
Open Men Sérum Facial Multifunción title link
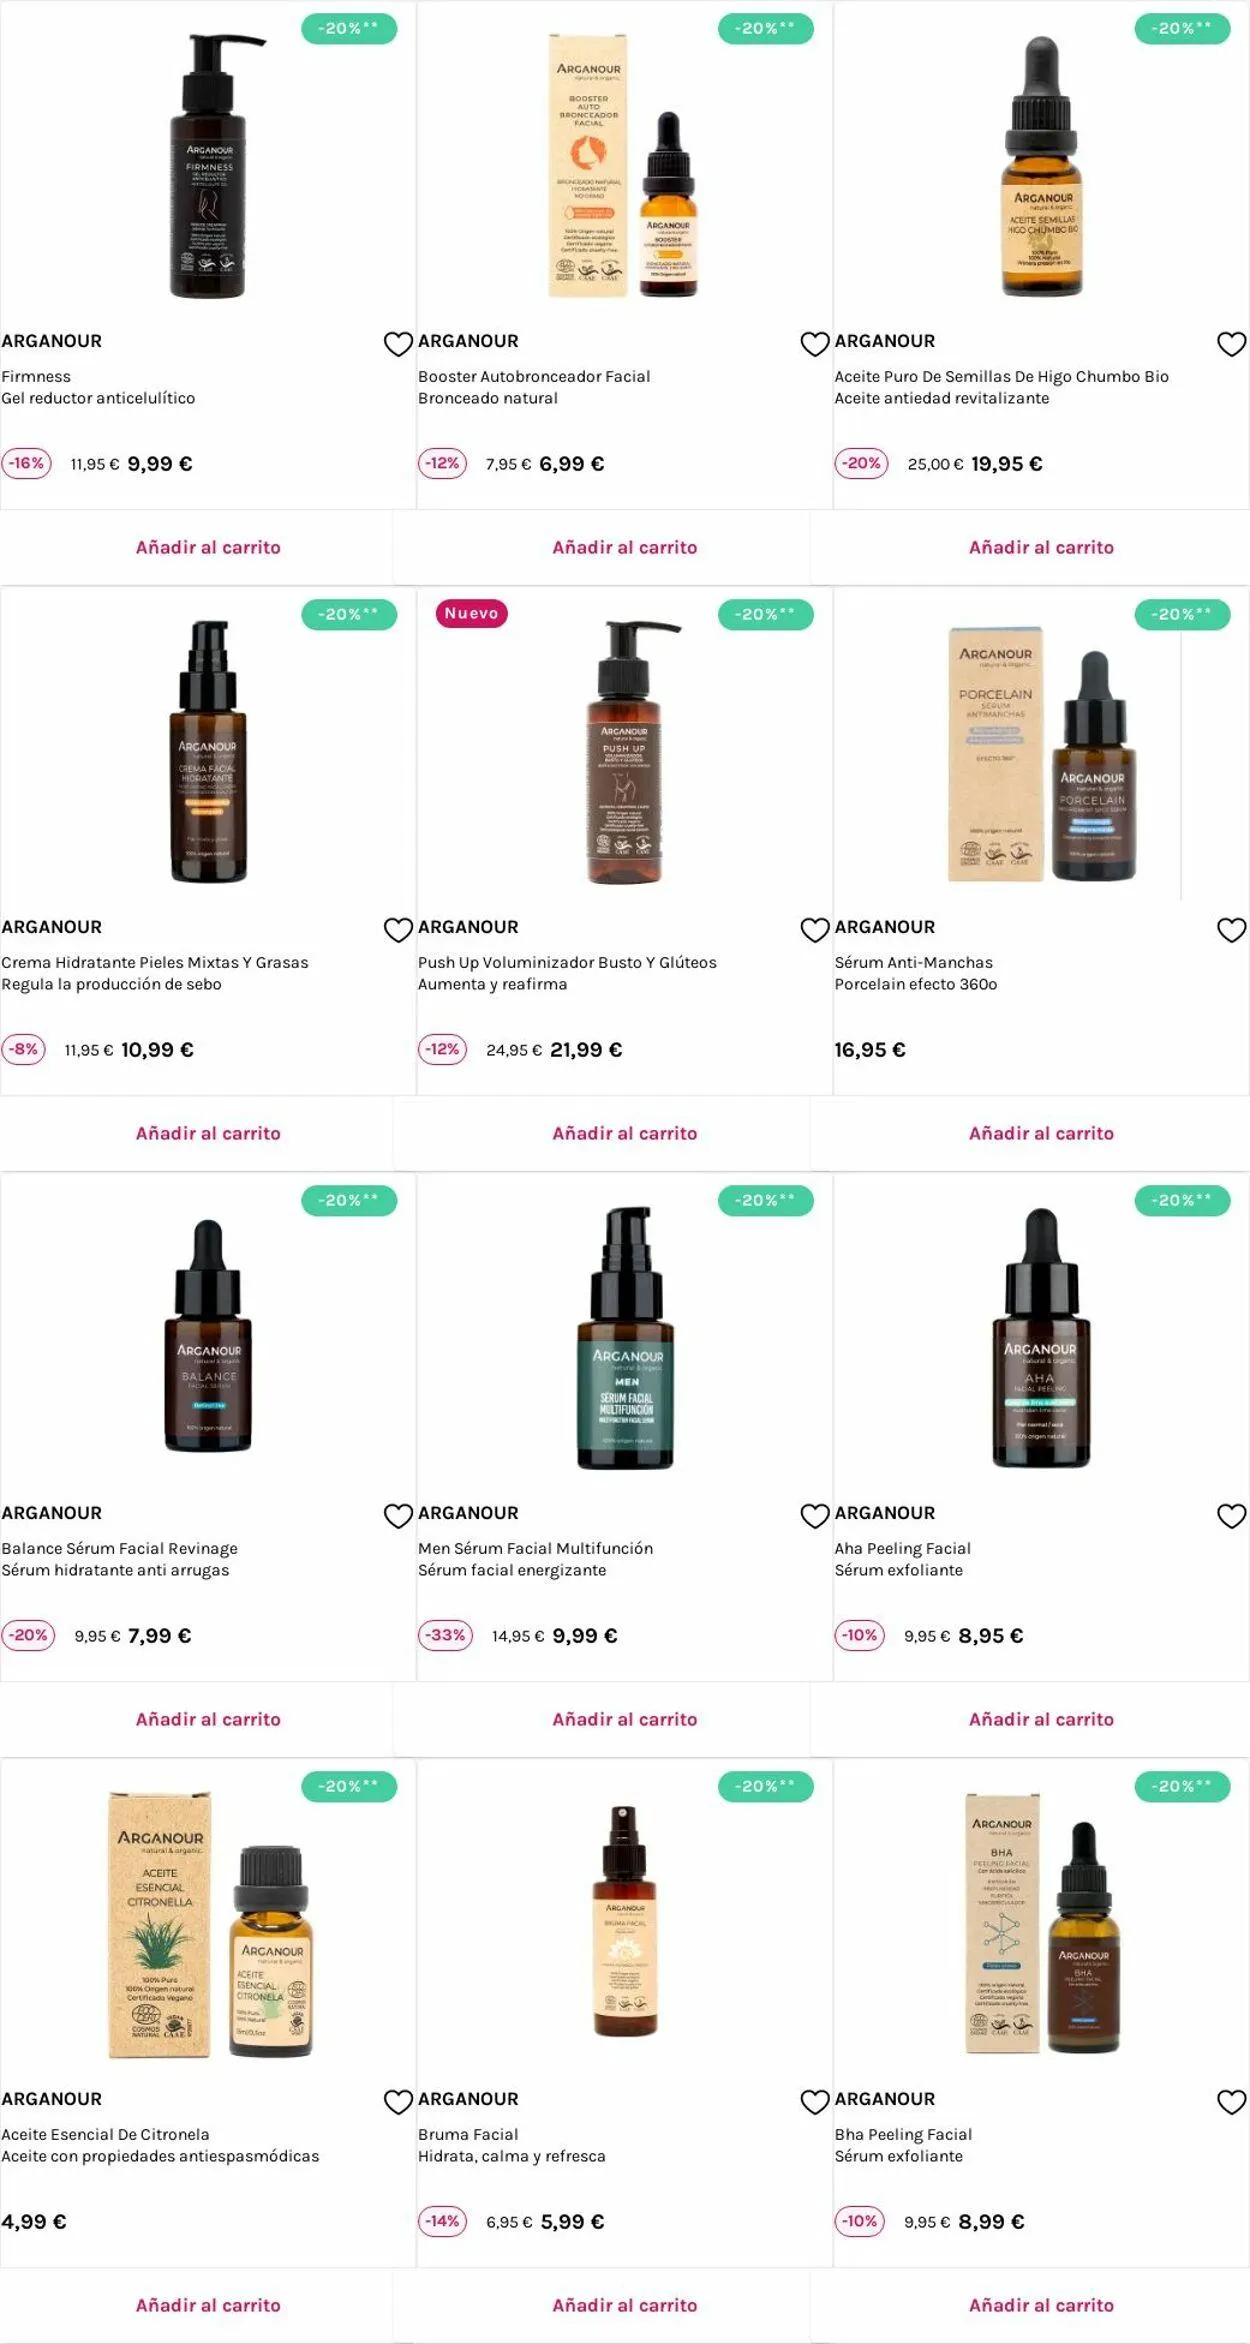(x=535, y=1548)
